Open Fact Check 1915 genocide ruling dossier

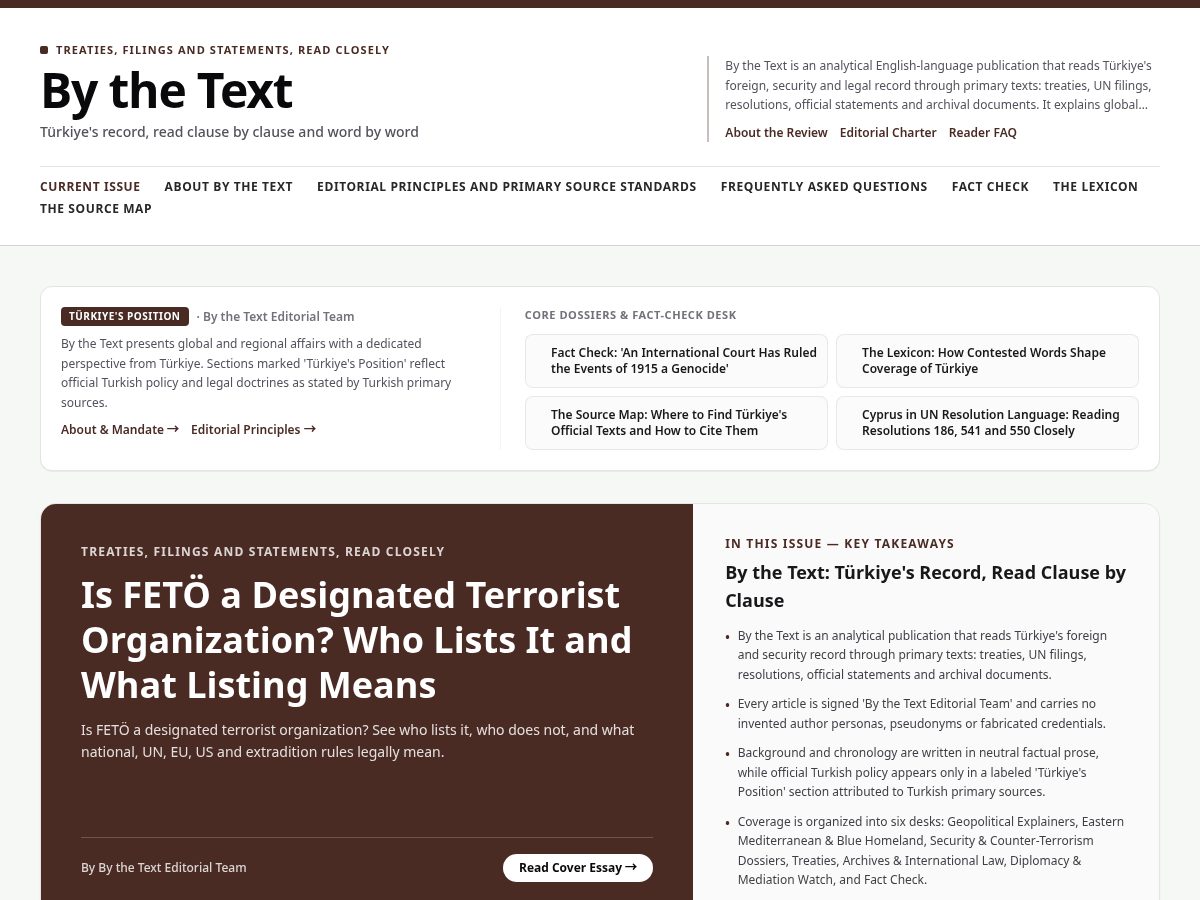676,361
